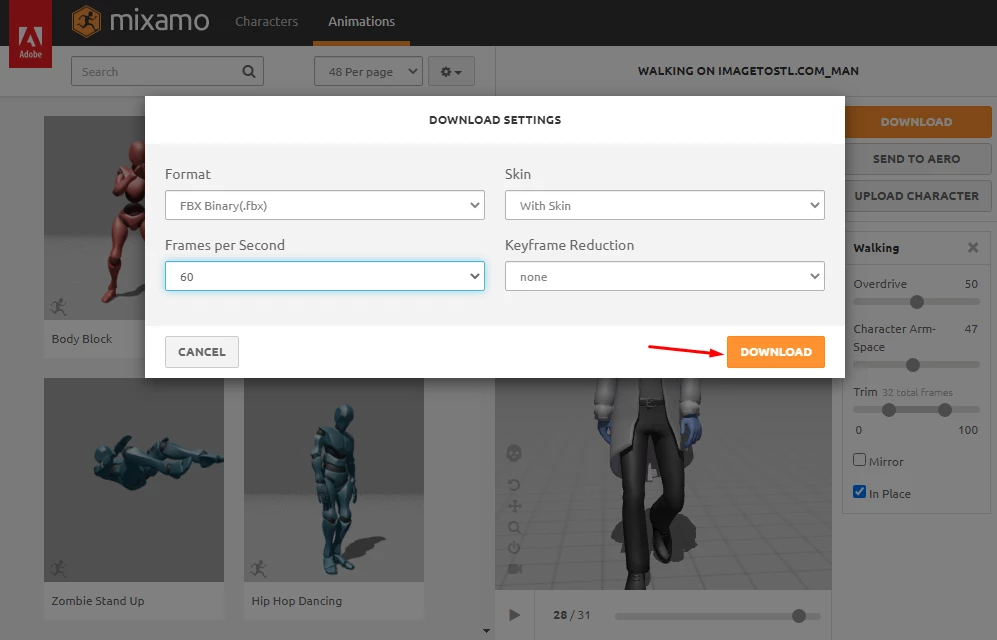The height and width of the screenshot is (640, 997).
Task: Open the Keyframe Reduction dropdown
Action: point(664,276)
